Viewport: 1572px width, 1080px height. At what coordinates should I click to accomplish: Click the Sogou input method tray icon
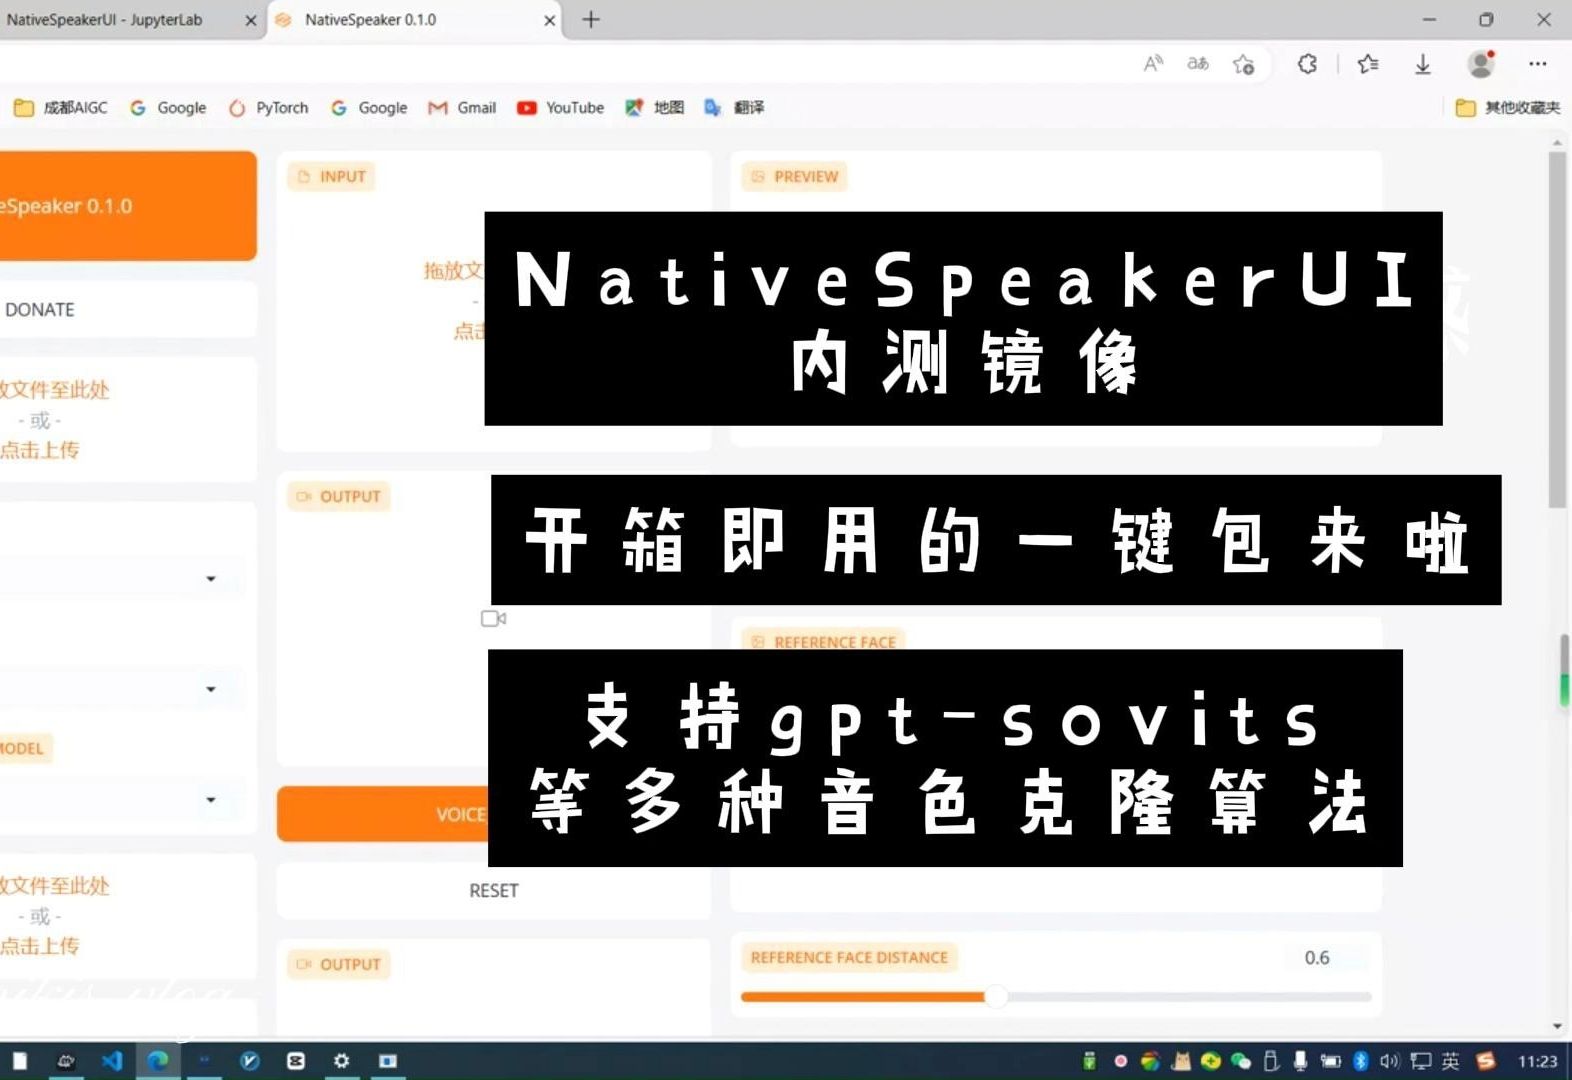1486,1061
